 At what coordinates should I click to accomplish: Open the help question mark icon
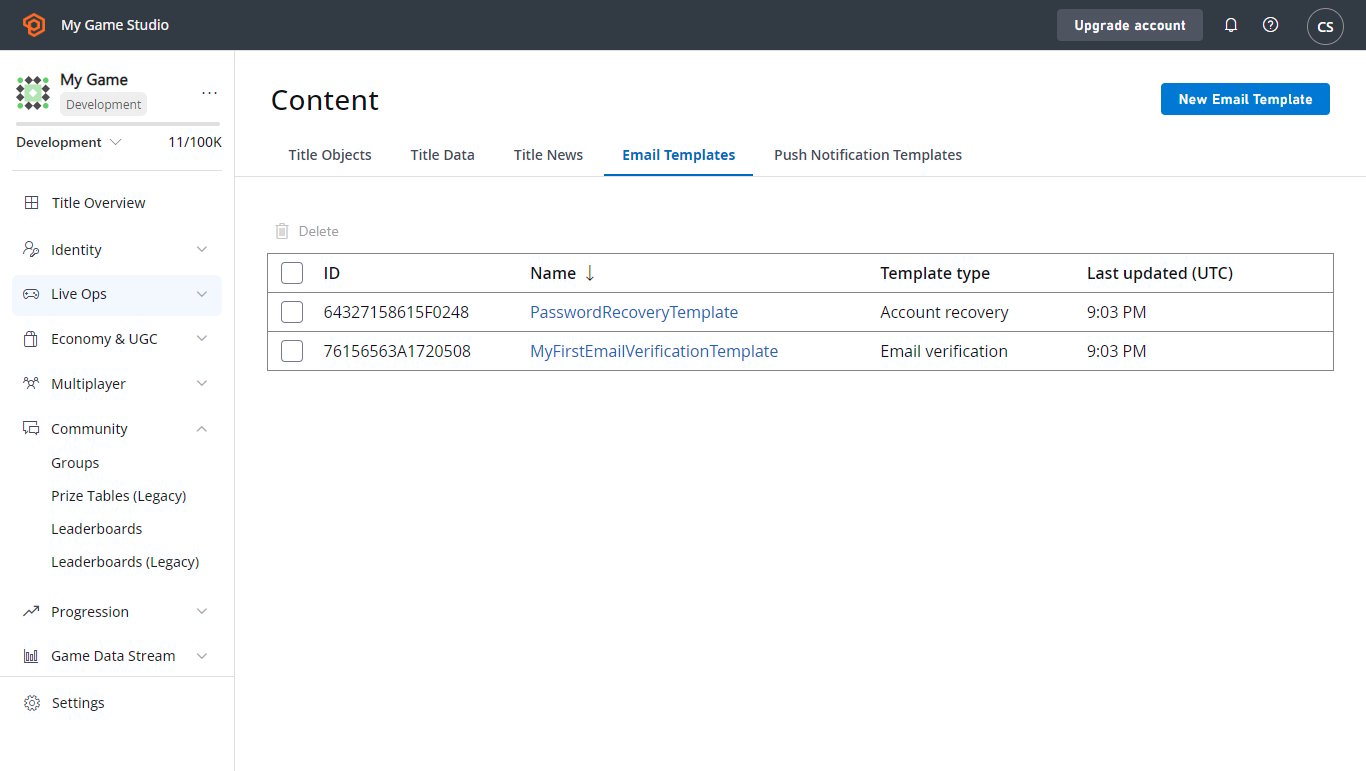[1270, 25]
